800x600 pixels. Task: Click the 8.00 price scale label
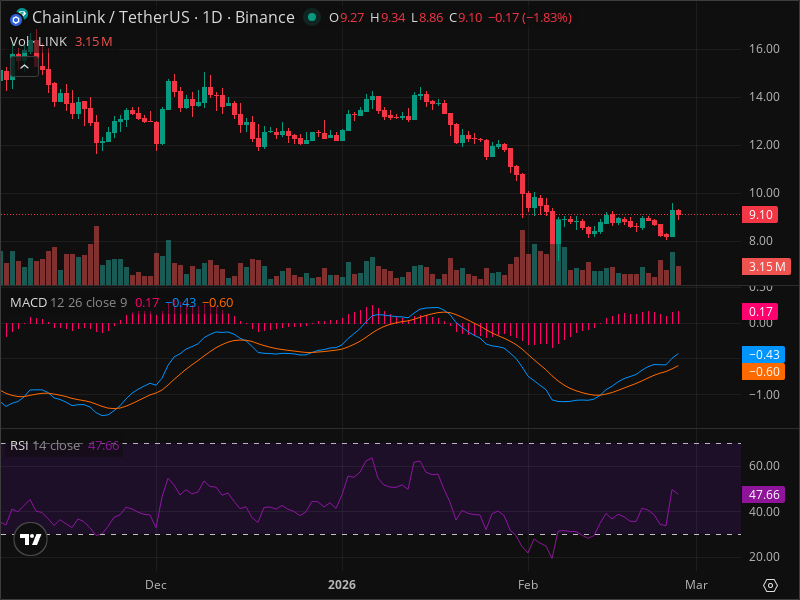[761, 241]
